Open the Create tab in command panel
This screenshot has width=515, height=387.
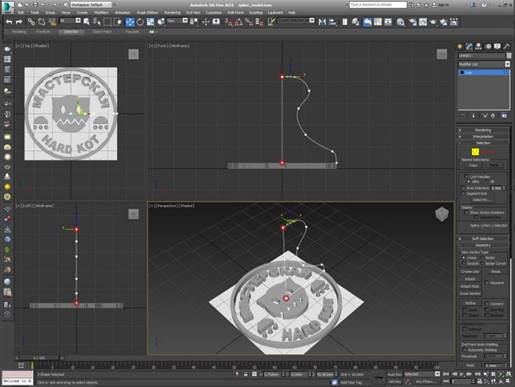coord(460,46)
